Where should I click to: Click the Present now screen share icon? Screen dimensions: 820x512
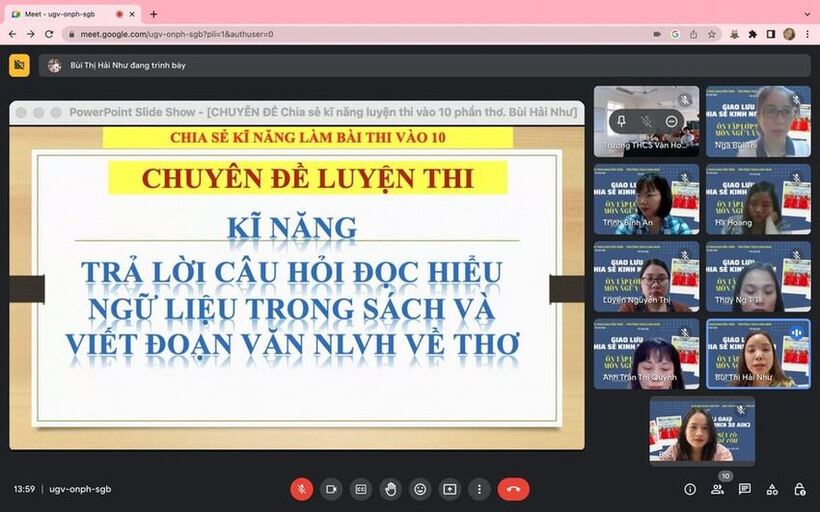point(450,489)
